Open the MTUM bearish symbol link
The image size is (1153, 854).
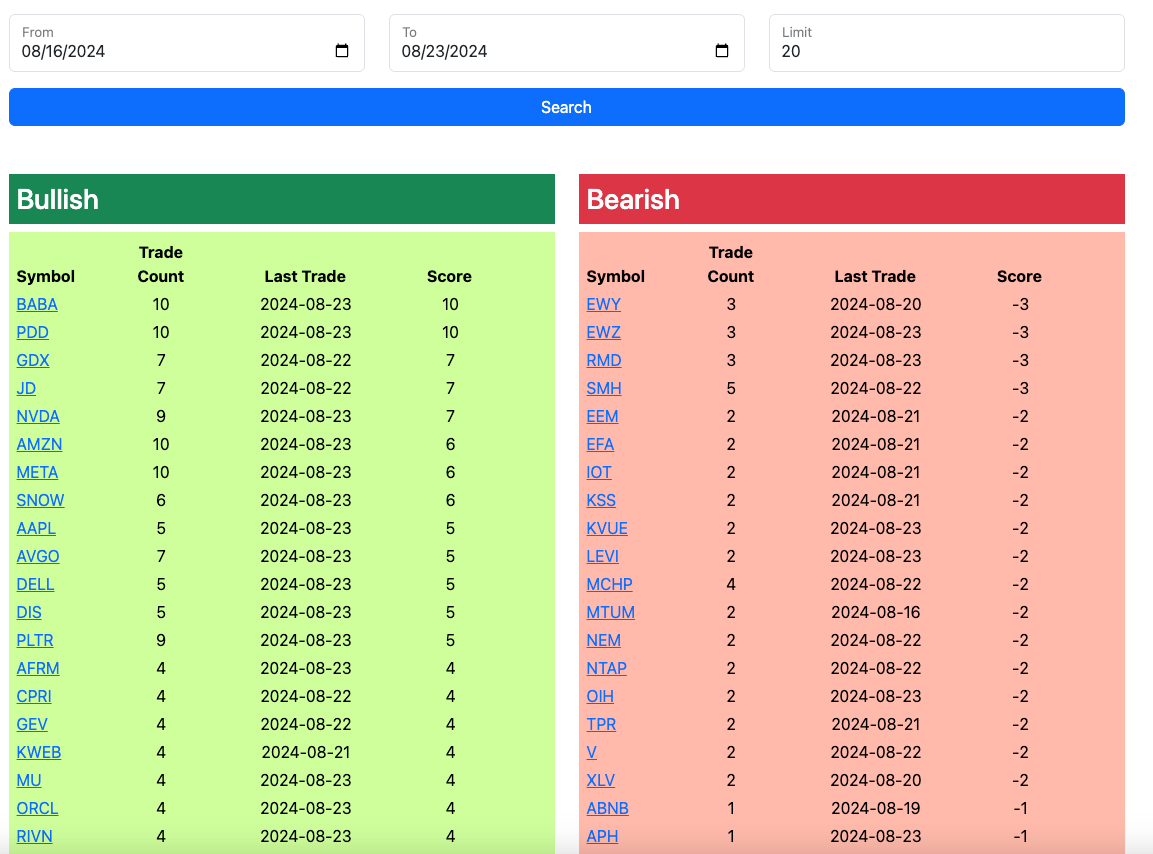pos(610,612)
